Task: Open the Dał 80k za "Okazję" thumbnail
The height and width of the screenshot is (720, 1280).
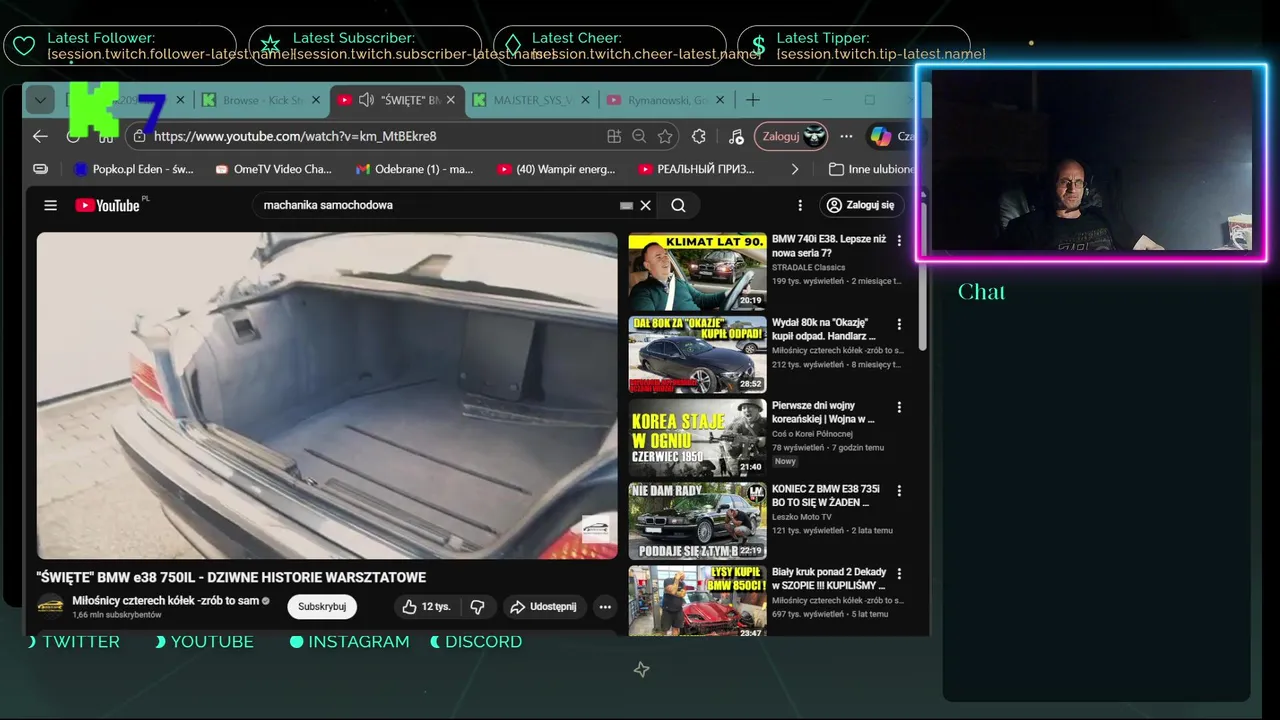Action: pos(697,354)
